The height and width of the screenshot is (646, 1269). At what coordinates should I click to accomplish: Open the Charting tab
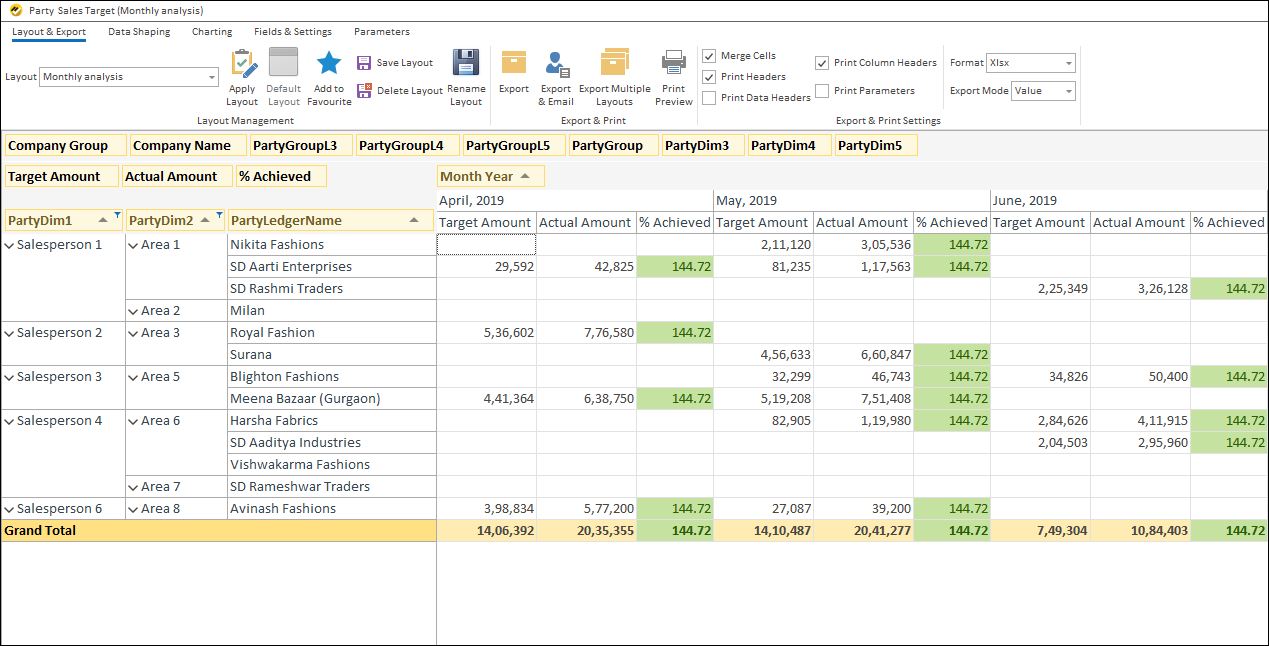(x=211, y=31)
